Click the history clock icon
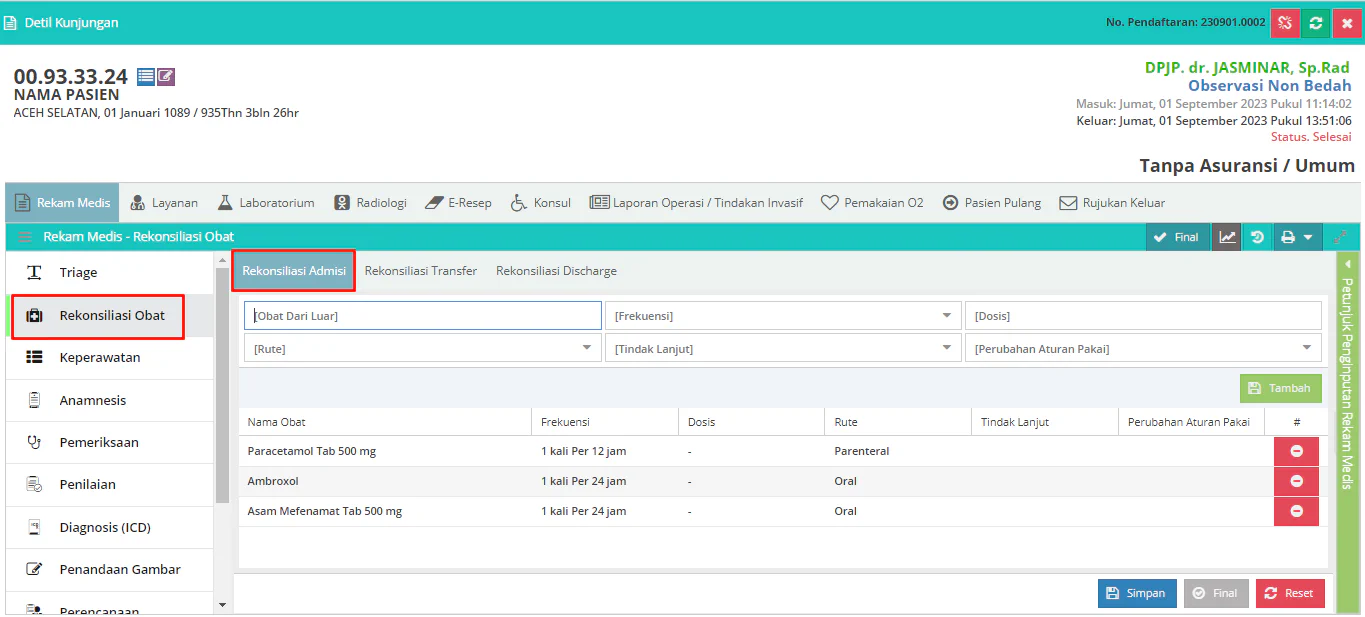1365x617 pixels. 1257,237
